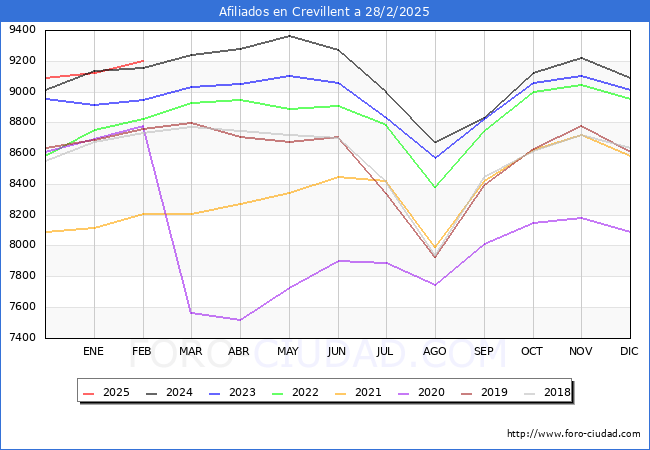
Task: Click the 2023 line dip at AGO
Action: (435, 158)
